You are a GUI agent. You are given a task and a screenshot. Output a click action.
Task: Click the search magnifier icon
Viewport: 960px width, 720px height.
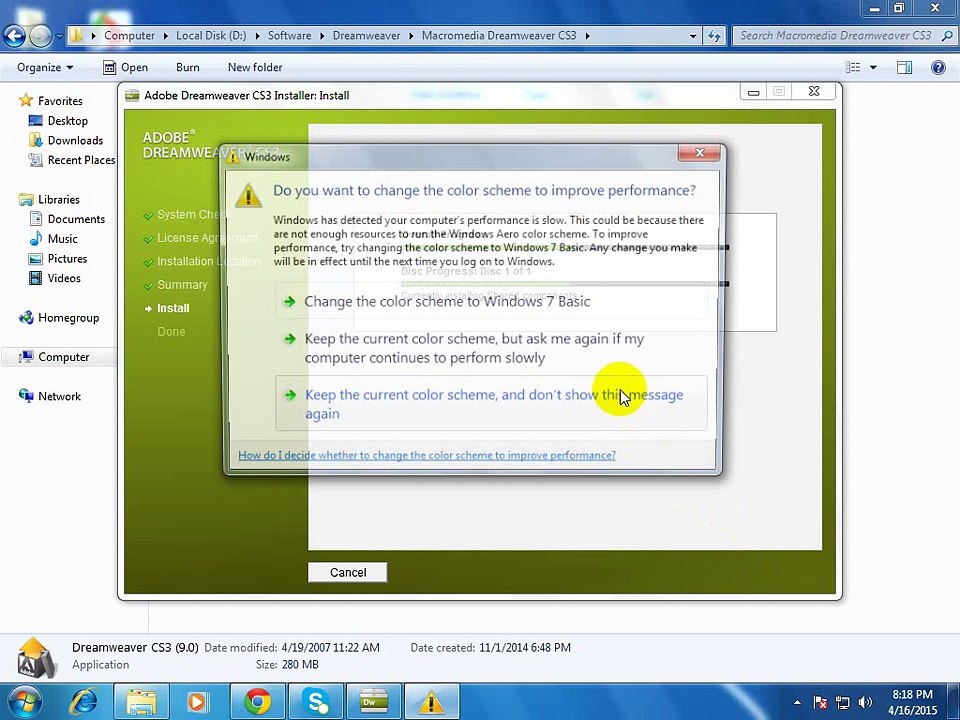[x=946, y=36]
